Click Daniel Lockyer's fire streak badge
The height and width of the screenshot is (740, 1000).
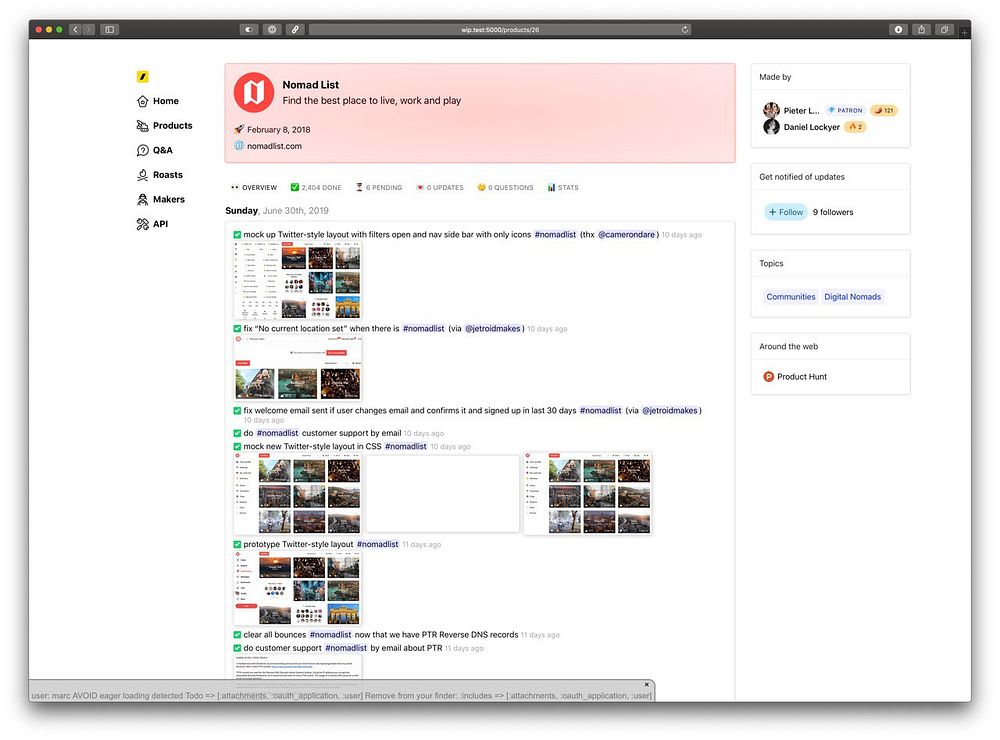855,127
